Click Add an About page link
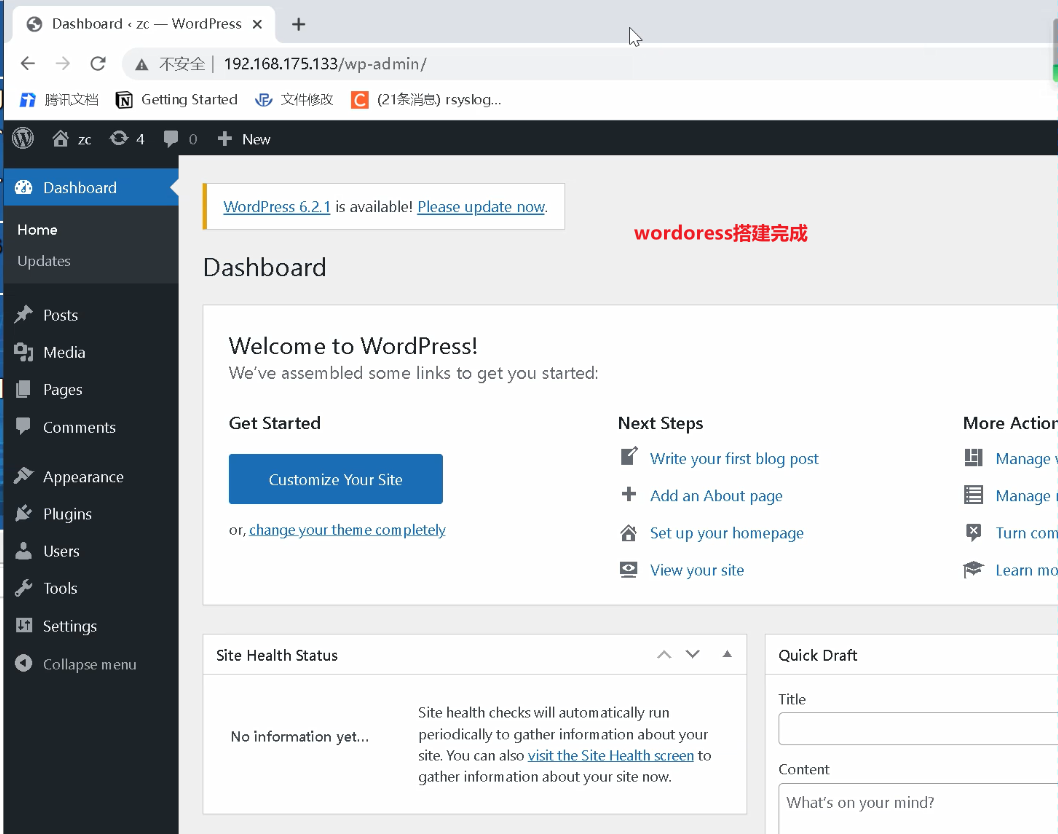 coord(716,496)
